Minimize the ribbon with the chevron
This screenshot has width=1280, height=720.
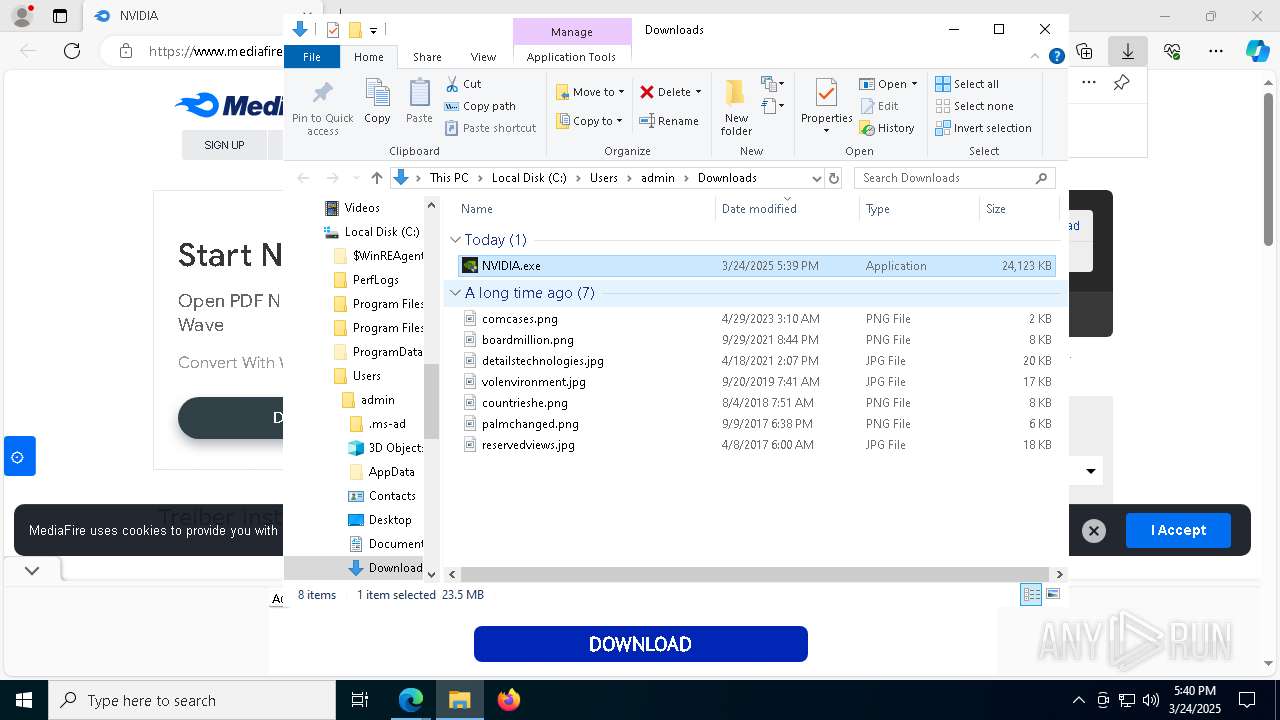point(1035,57)
